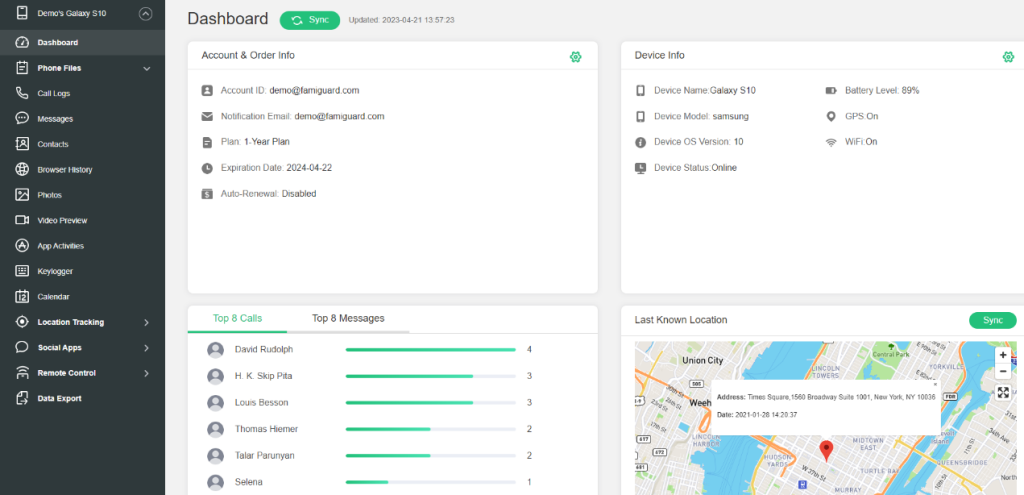Image resolution: width=1024 pixels, height=495 pixels.
Task: Click the Sync button beside Dashboard title
Action: [x=309, y=20]
